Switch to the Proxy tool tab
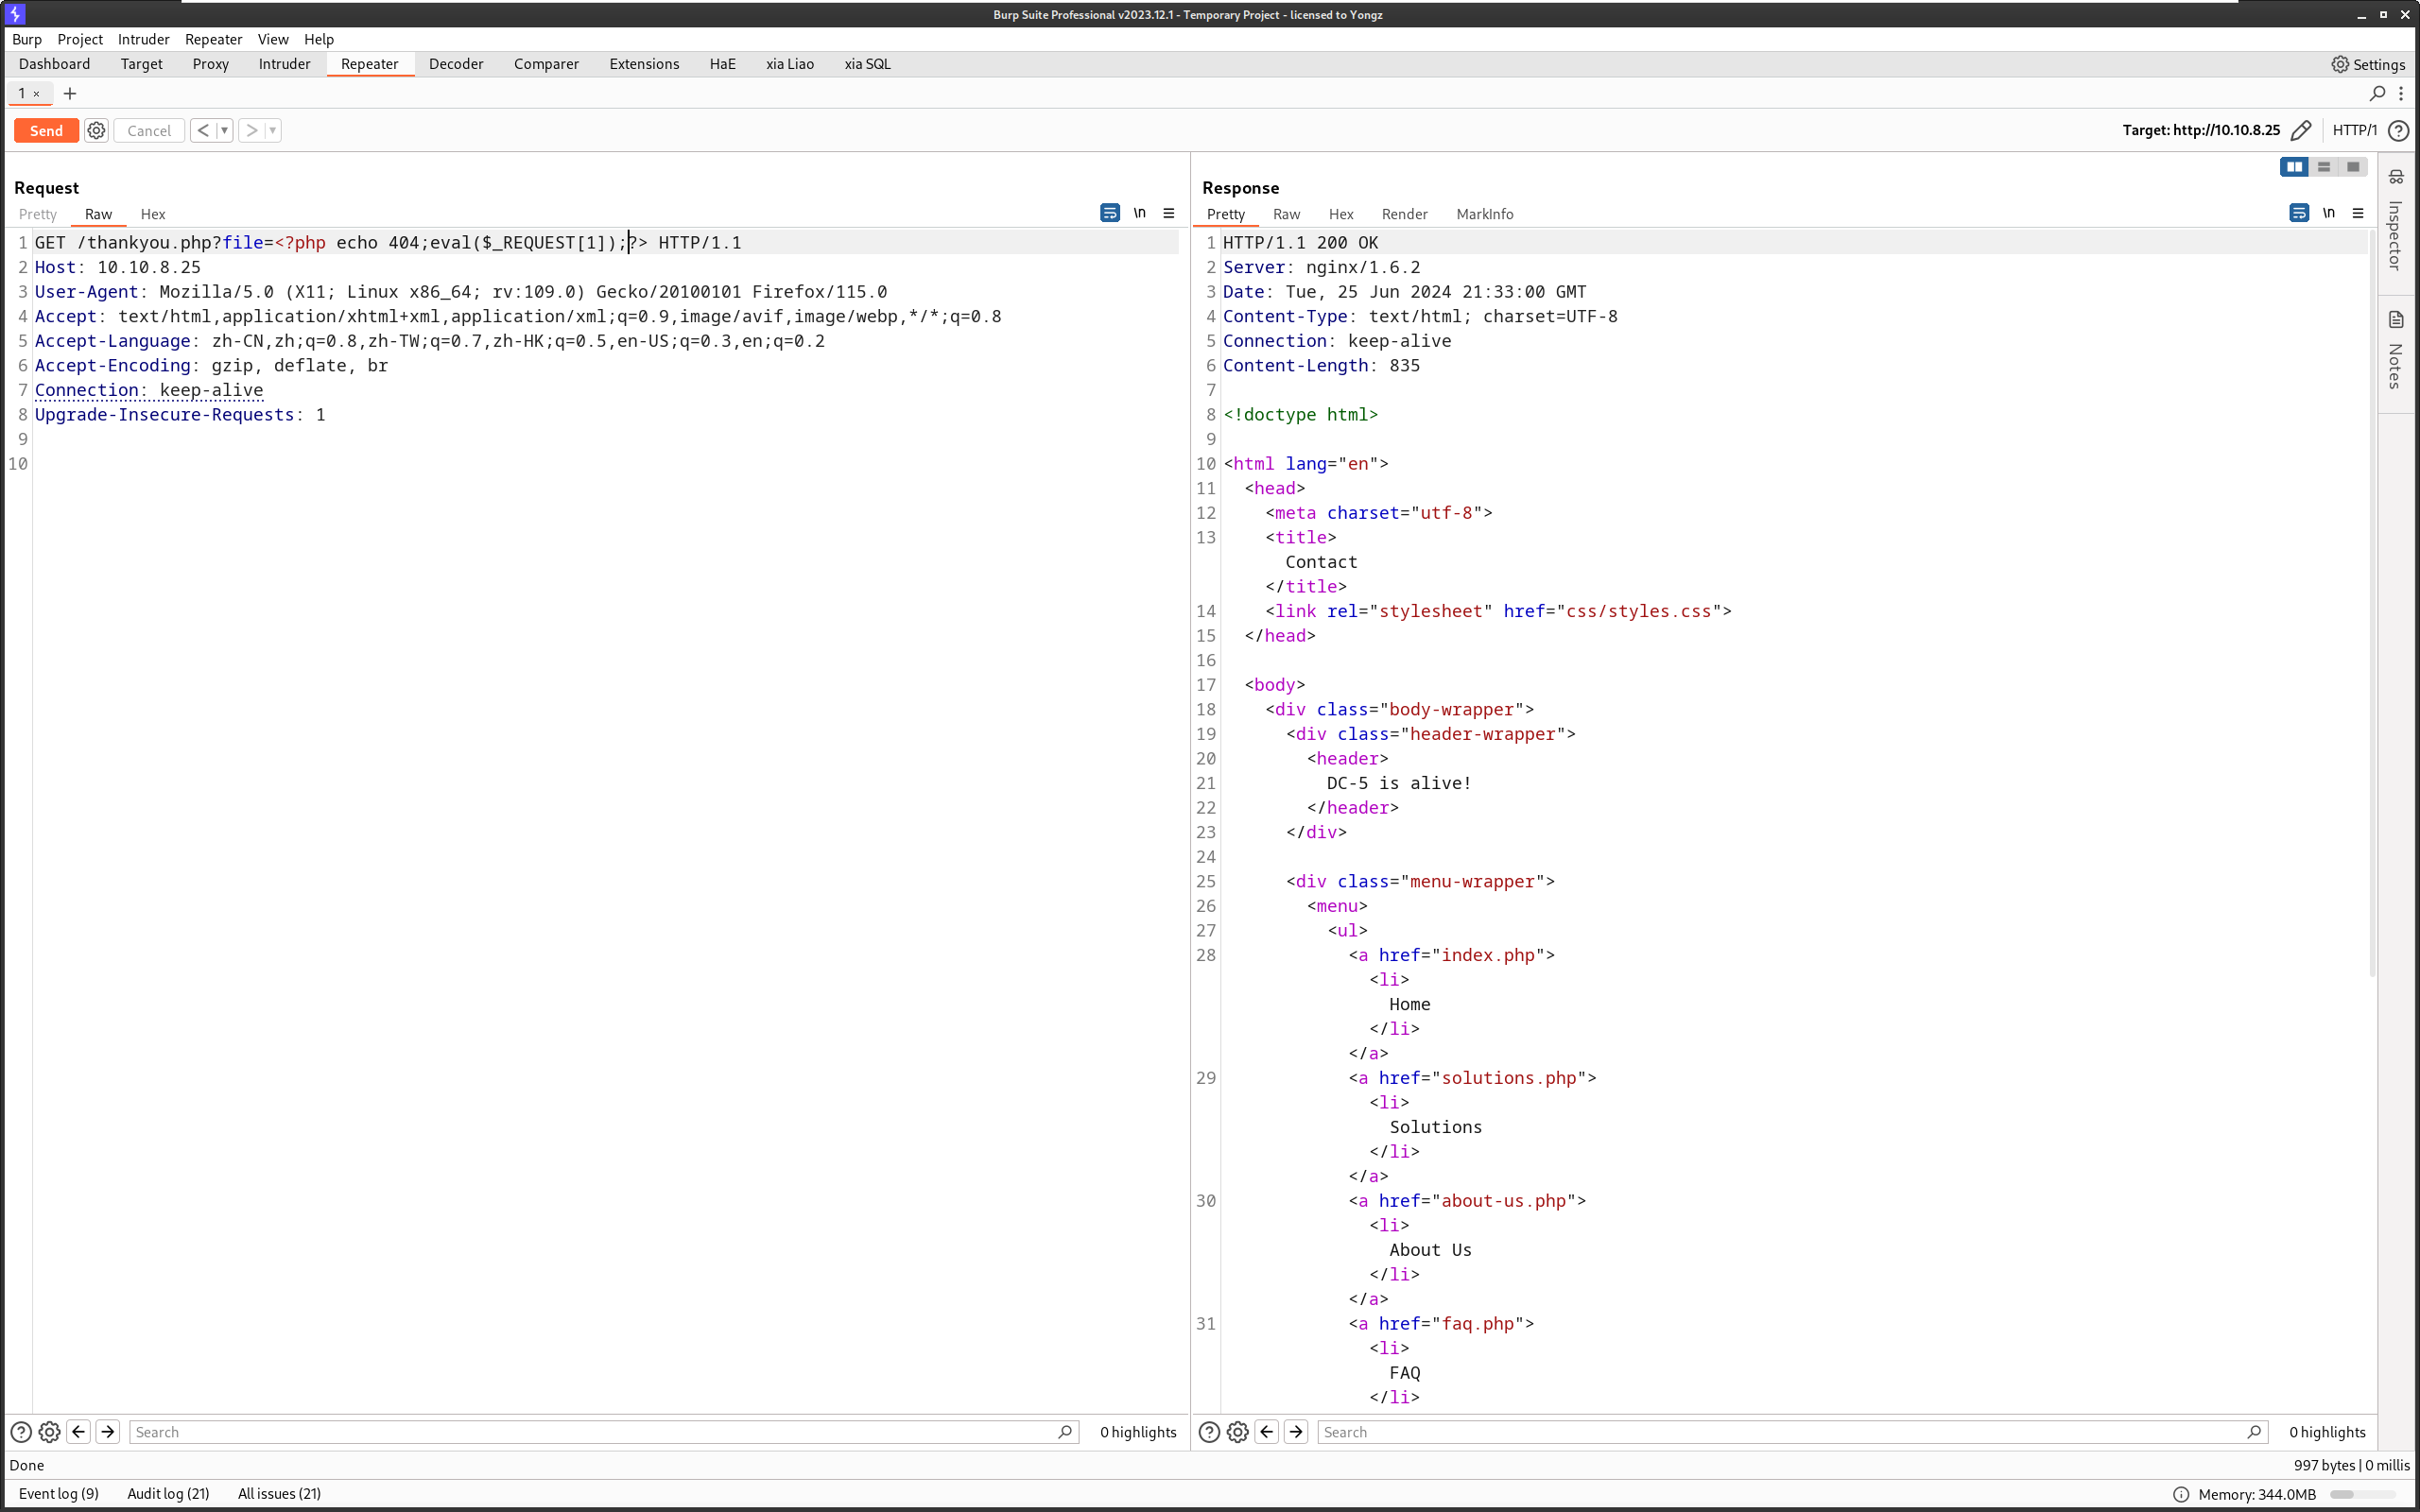This screenshot has height=1512, width=2420. pos(211,64)
